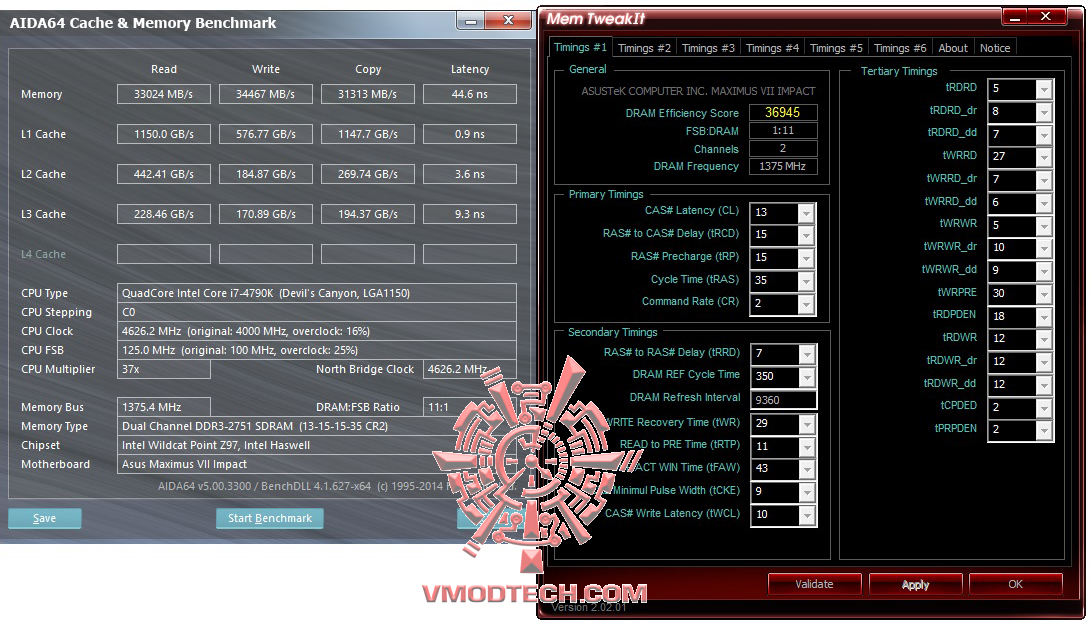
Task: Open the tWRRD dropdown
Action: (x=1043, y=157)
